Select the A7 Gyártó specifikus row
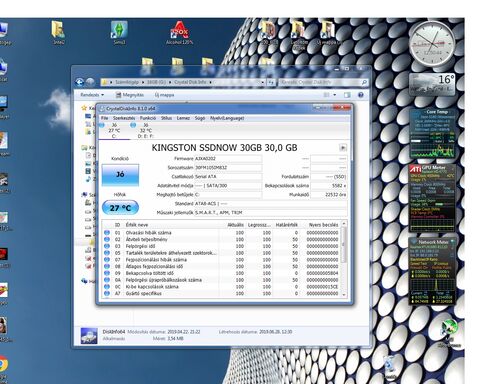Screen dimensions: 480x384 click(222, 293)
